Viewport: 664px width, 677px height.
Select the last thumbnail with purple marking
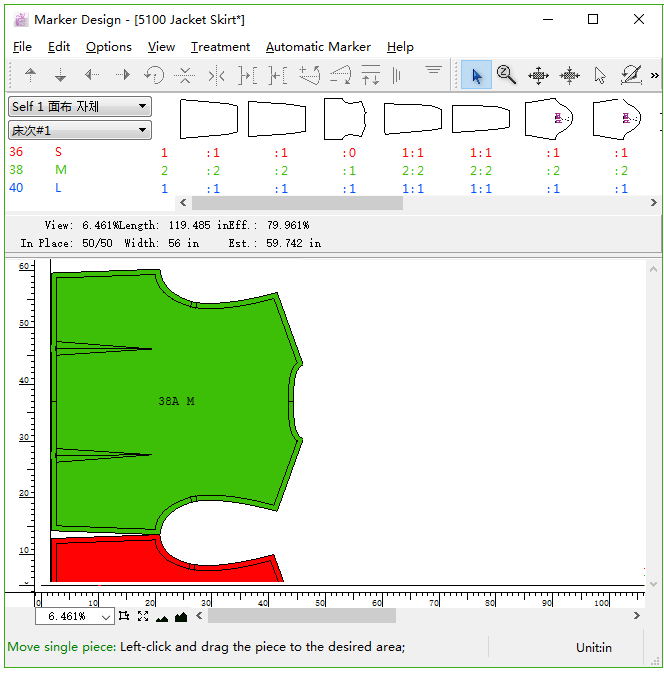click(x=617, y=119)
